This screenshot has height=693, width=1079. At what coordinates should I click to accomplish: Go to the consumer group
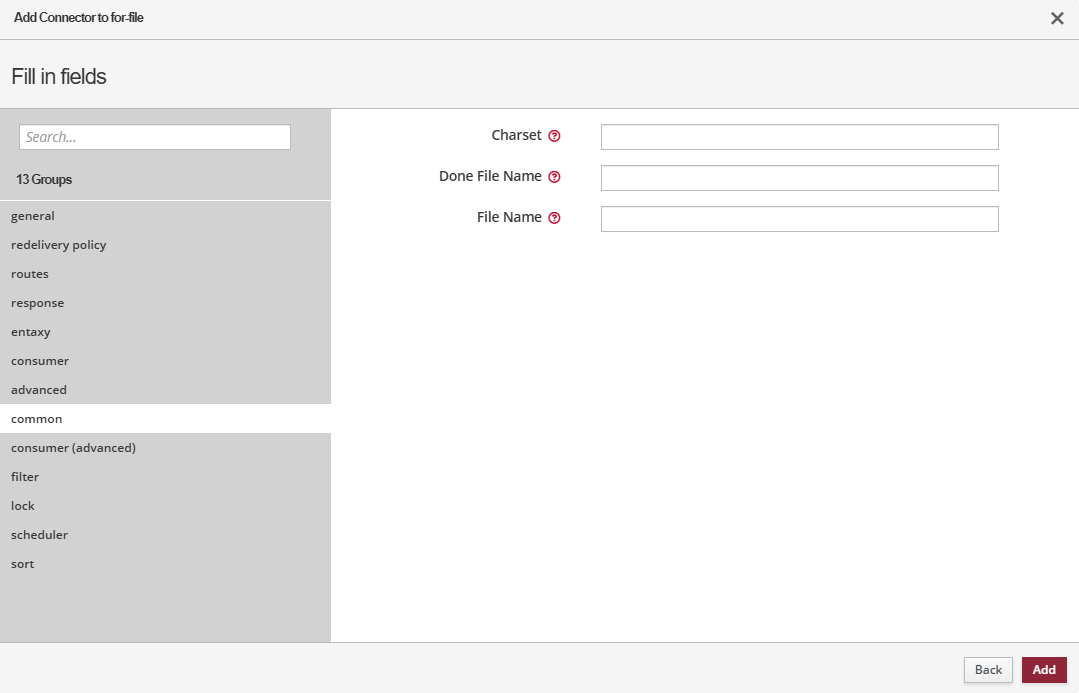40,361
